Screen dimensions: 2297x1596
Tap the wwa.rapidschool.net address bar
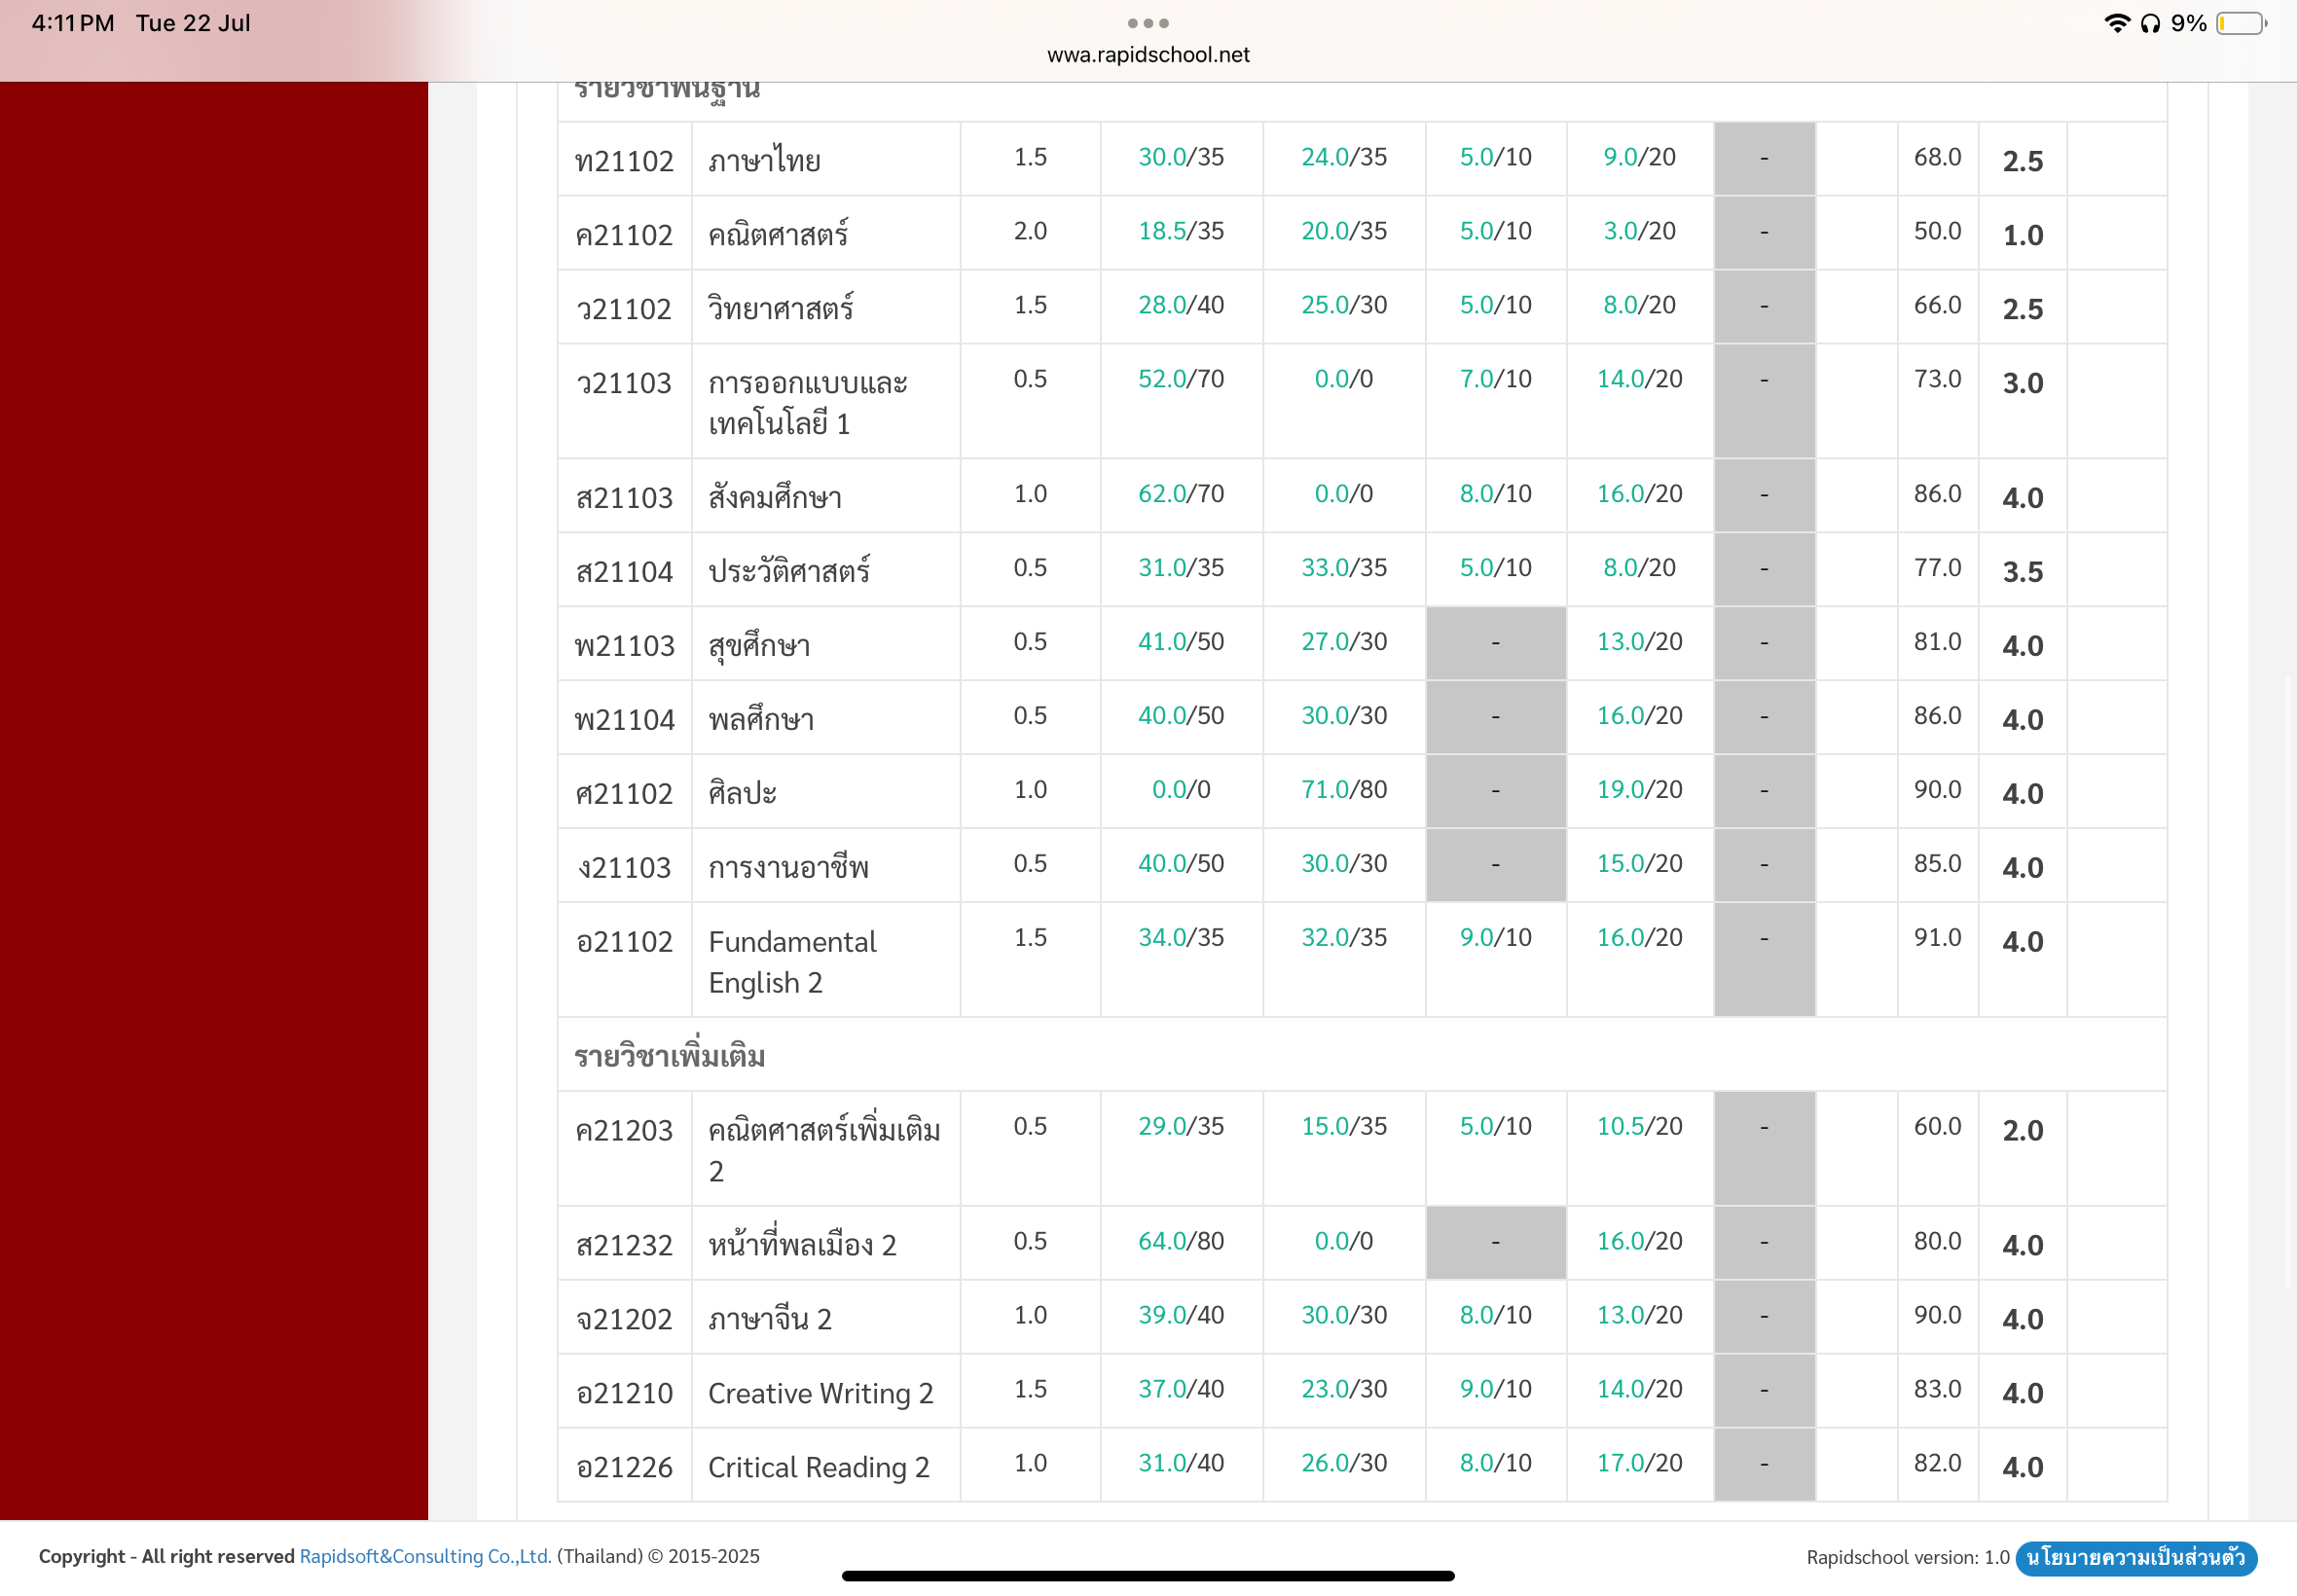point(1148,55)
